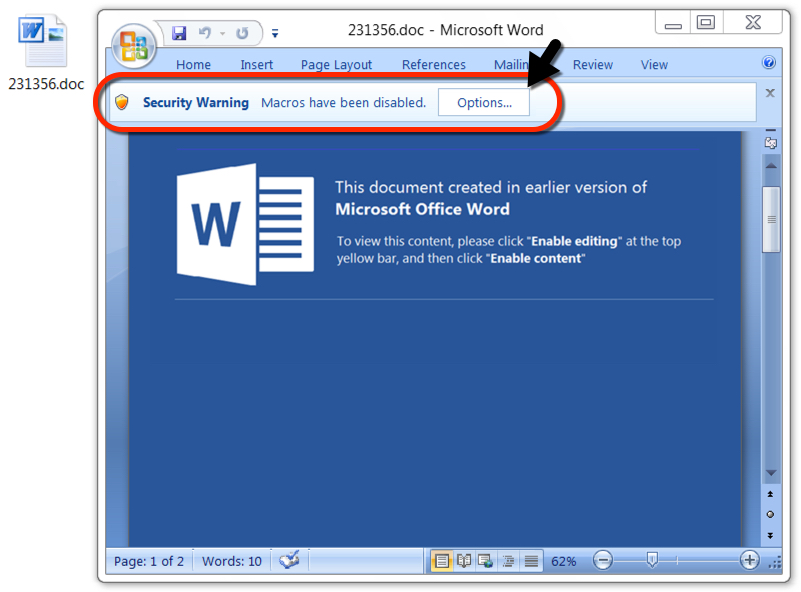Click the "Microsoft Office Word" heading text
This screenshot has width=801, height=592.
coord(422,209)
